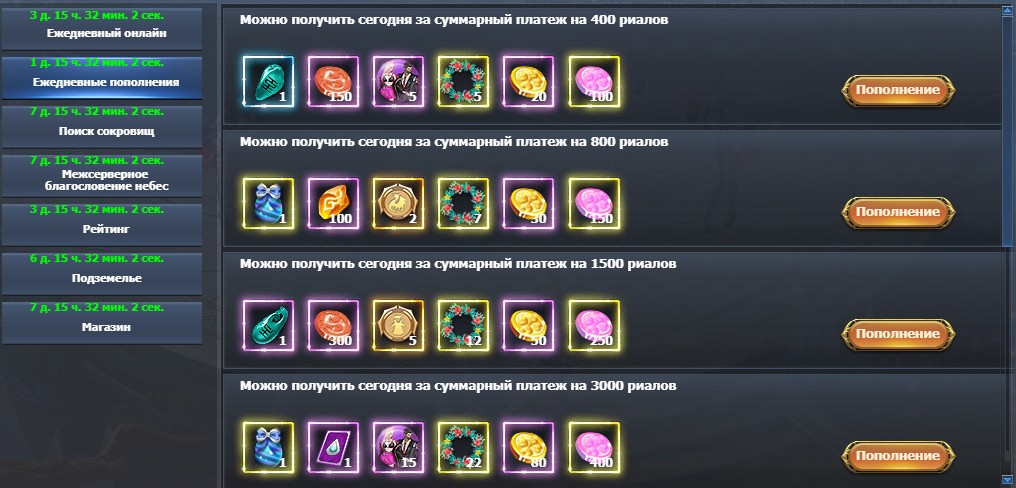
Task: Select the pink coin reward with quantity 250
Action: point(594,325)
